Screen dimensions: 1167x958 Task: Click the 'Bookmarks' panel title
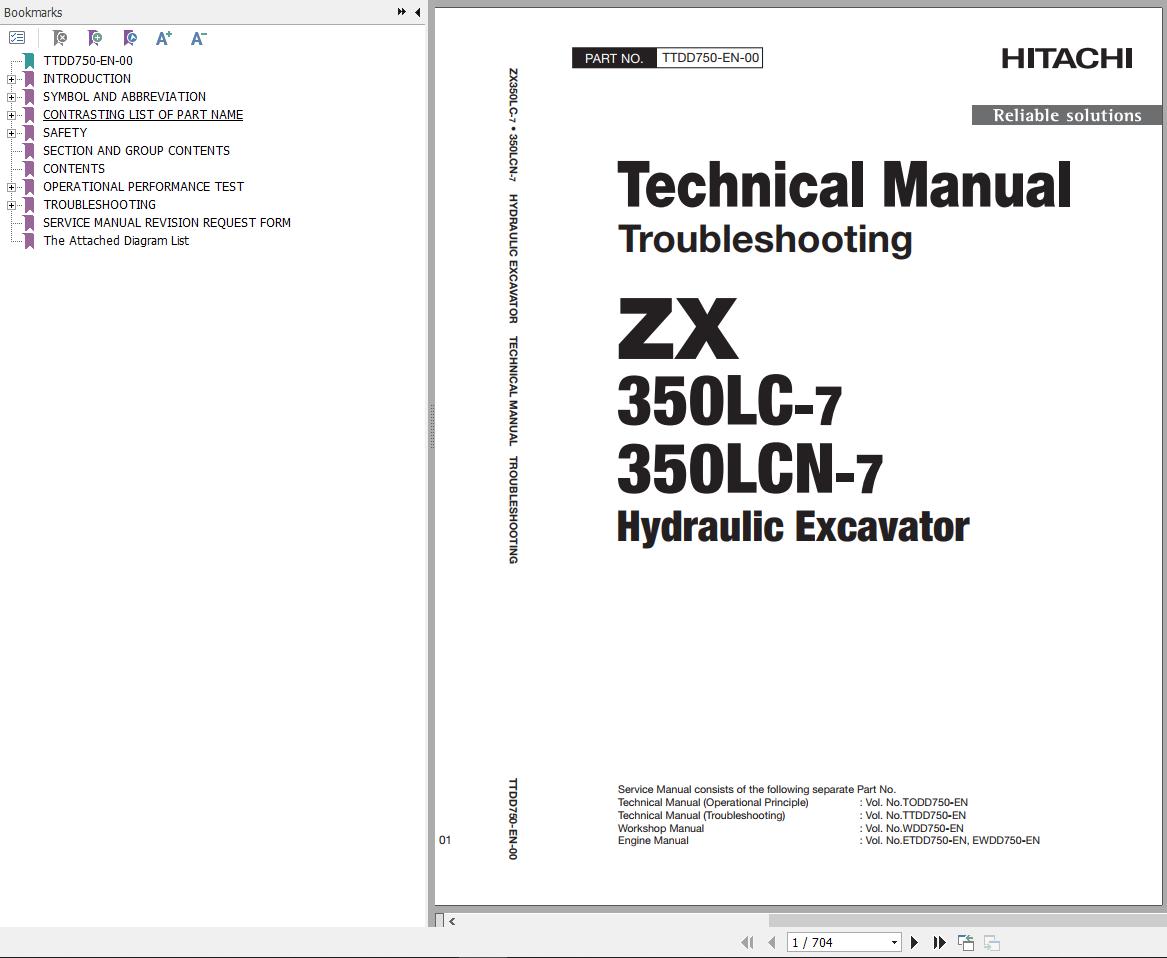tap(33, 13)
